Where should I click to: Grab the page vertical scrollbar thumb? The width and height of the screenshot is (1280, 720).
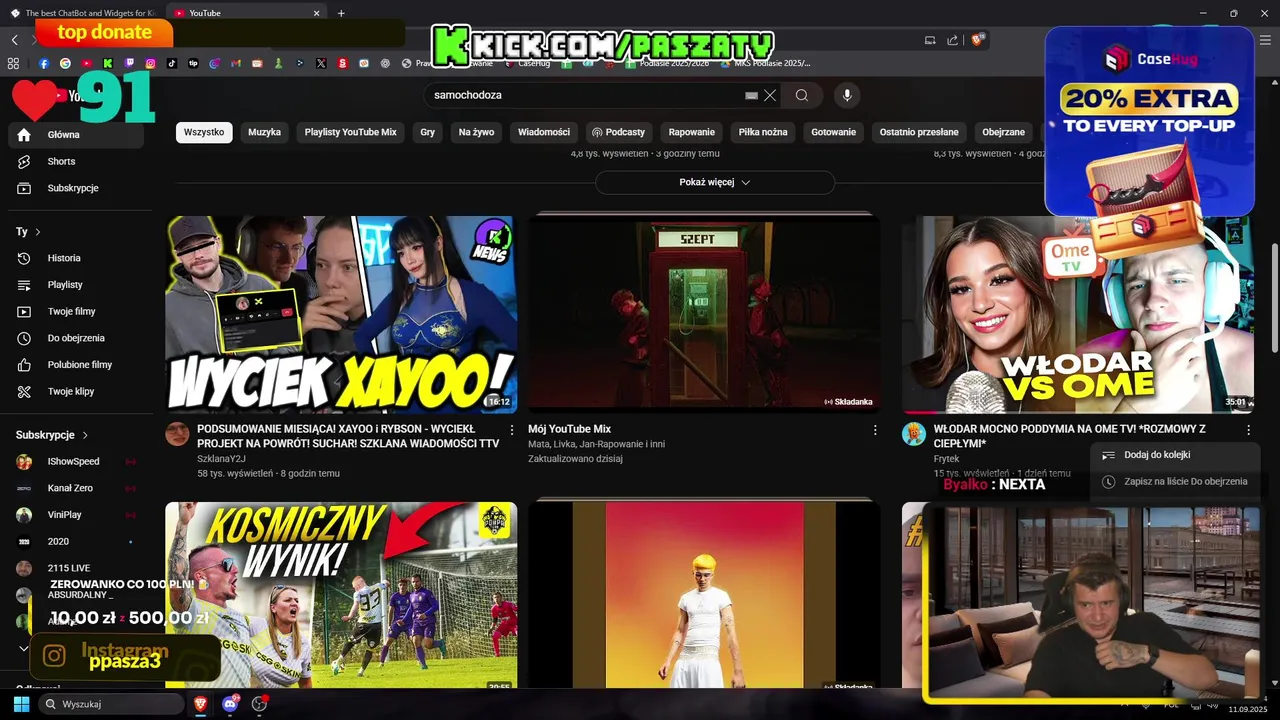coord(1274,297)
